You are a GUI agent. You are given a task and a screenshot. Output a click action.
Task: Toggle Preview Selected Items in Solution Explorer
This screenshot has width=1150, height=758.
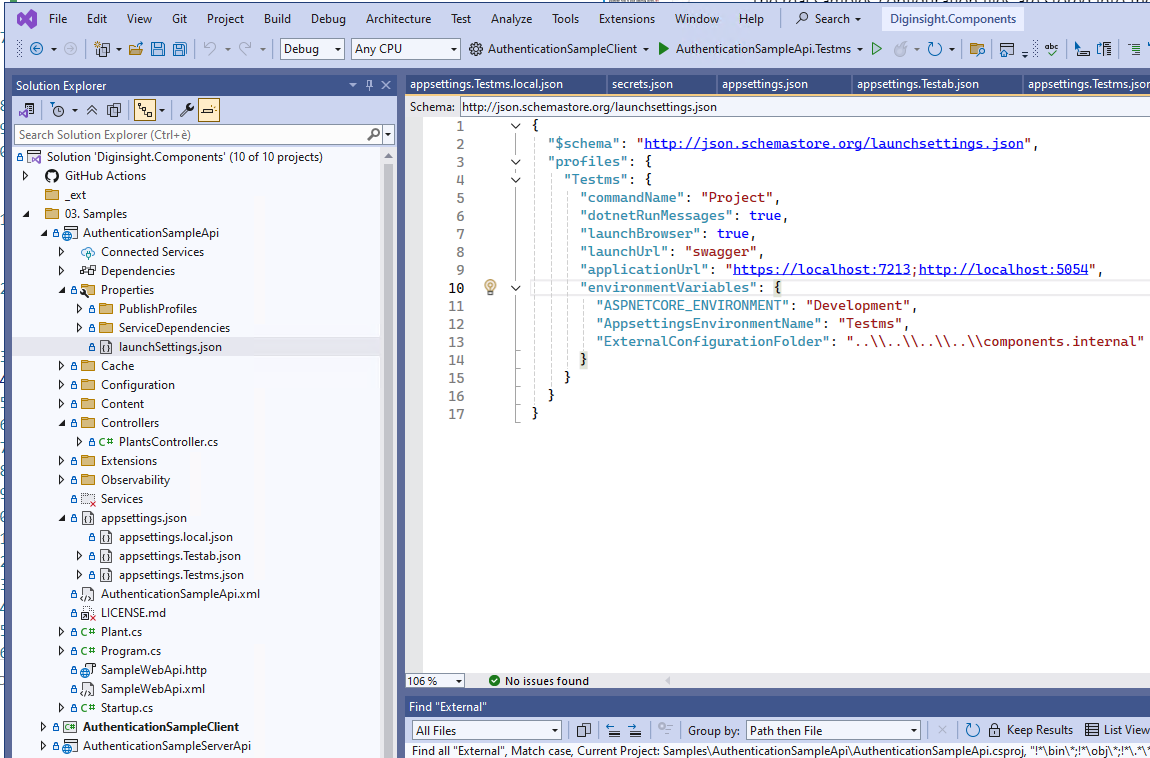pyautogui.click(x=208, y=110)
